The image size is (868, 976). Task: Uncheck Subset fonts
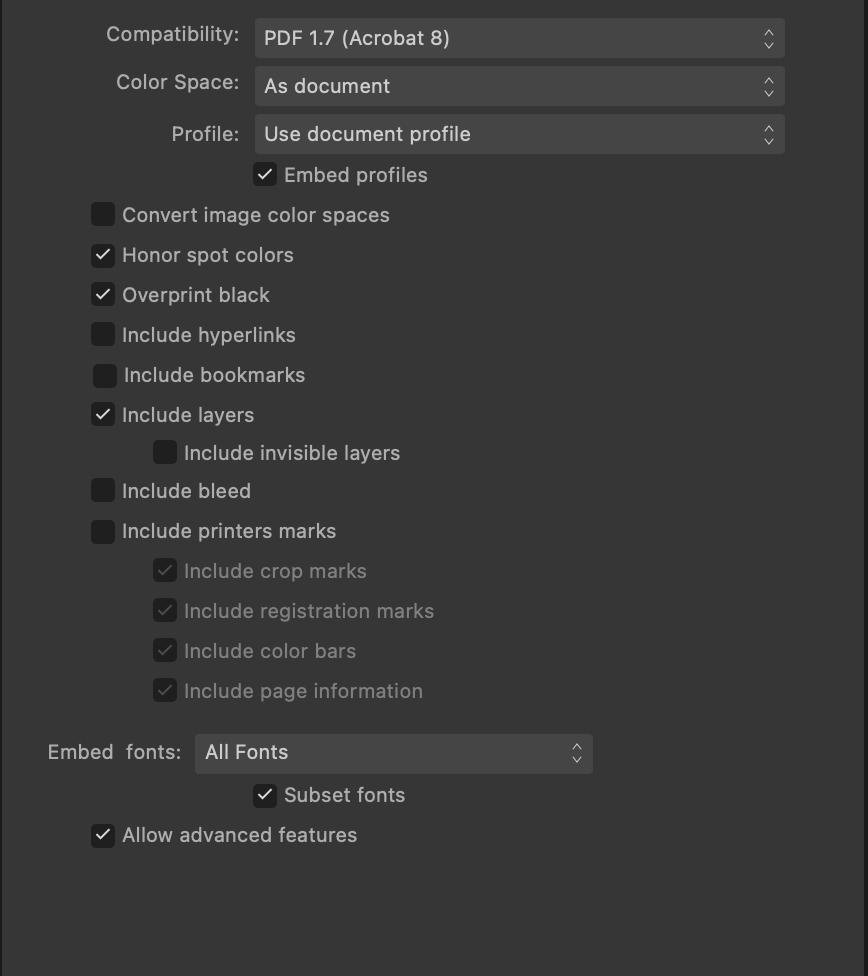click(x=265, y=795)
